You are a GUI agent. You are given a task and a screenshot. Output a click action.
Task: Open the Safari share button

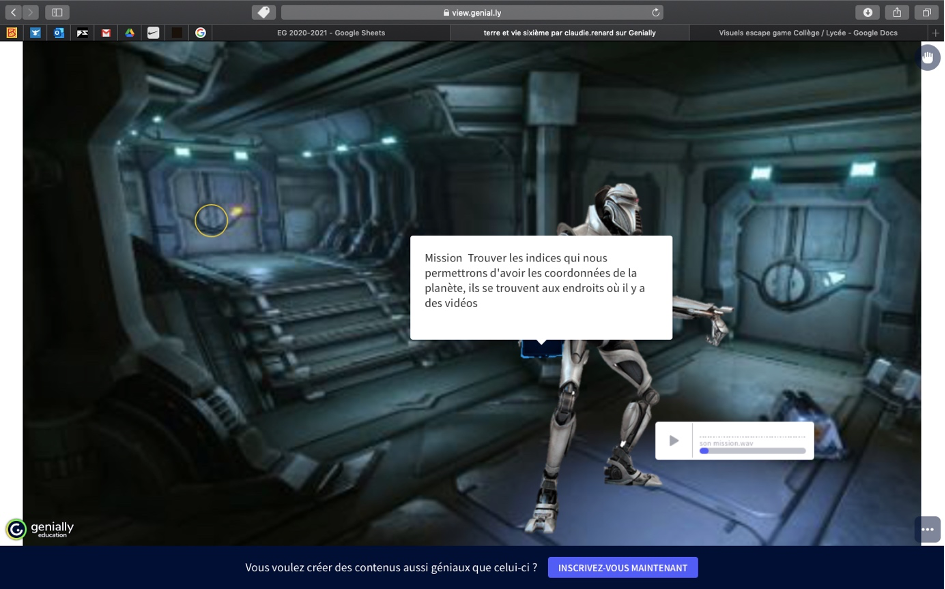pos(897,12)
